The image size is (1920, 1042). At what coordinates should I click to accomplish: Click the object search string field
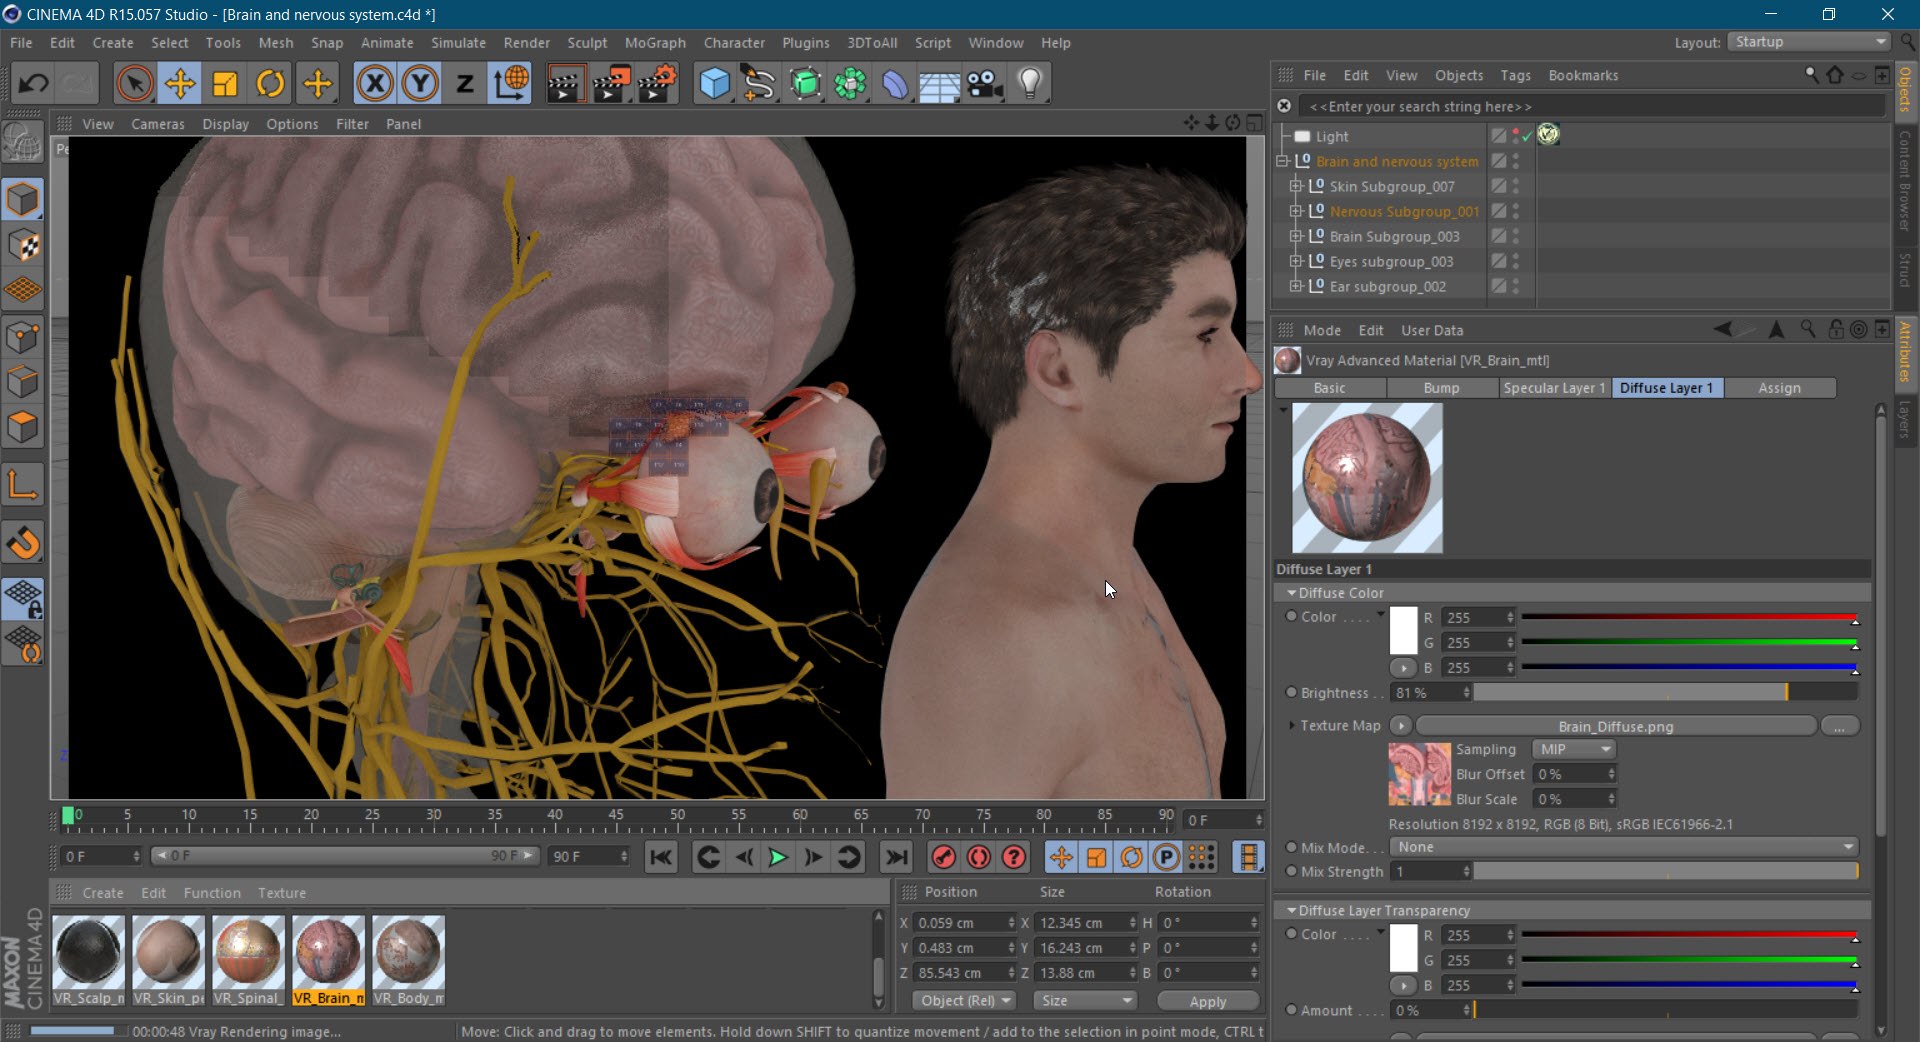[x=1592, y=106]
